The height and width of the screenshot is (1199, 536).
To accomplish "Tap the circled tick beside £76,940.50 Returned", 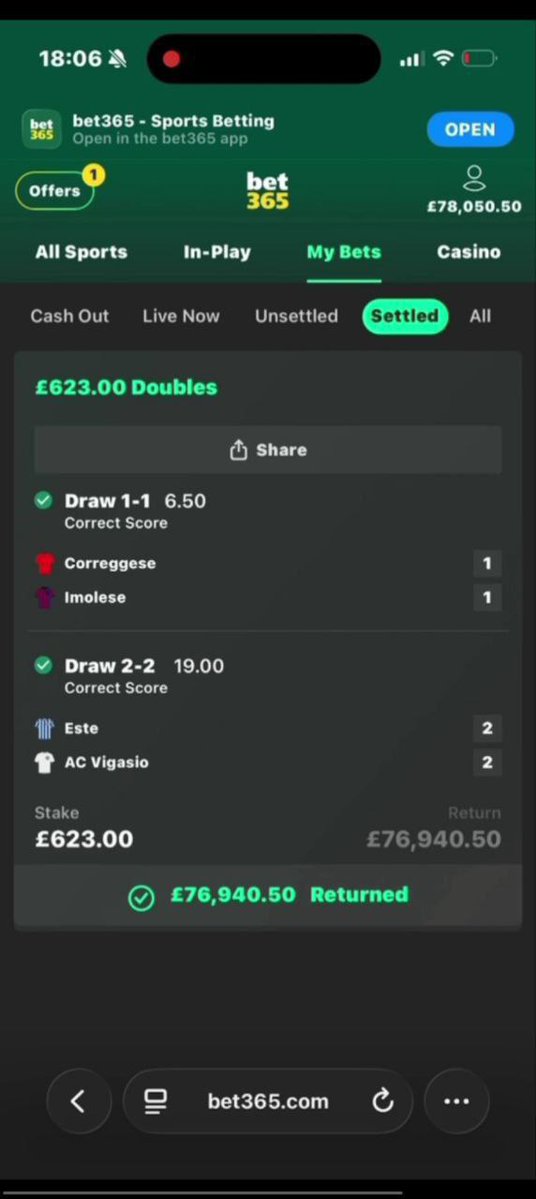I will click(x=141, y=898).
